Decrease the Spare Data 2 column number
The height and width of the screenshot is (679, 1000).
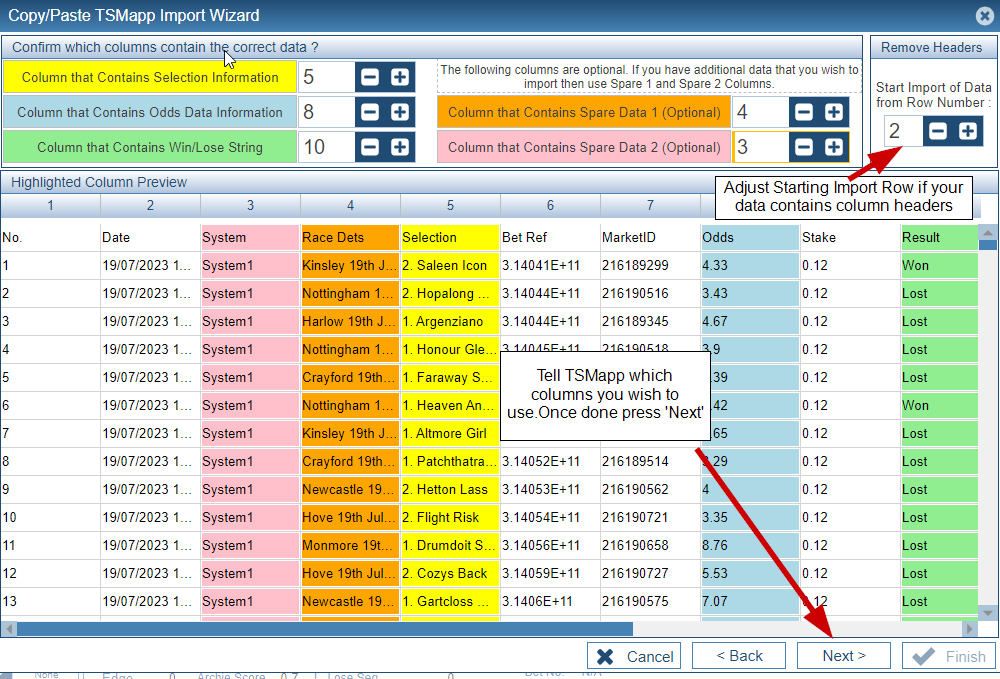804,147
